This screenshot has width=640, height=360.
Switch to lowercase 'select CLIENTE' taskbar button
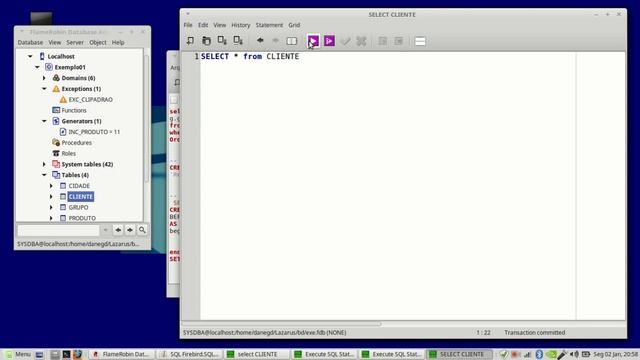(x=257, y=354)
